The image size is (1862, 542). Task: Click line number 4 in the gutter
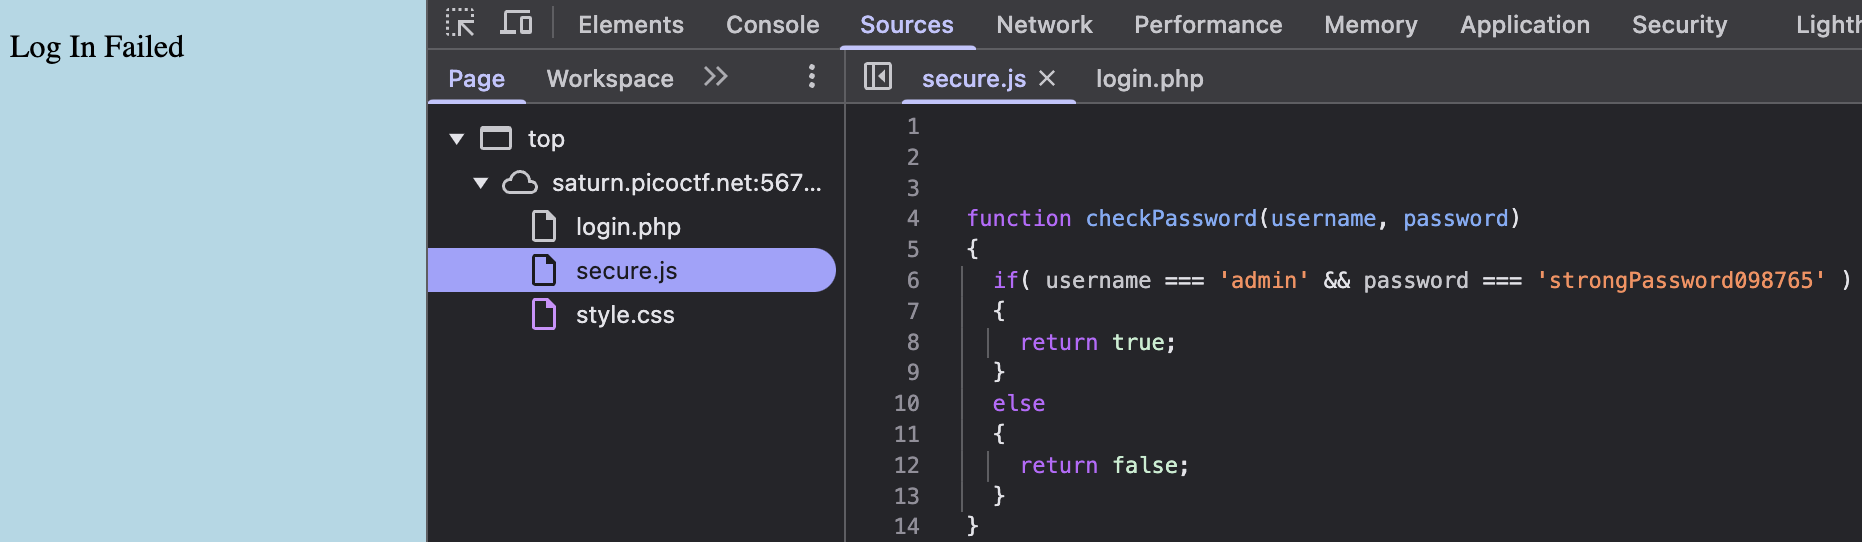[x=913, y=219]
